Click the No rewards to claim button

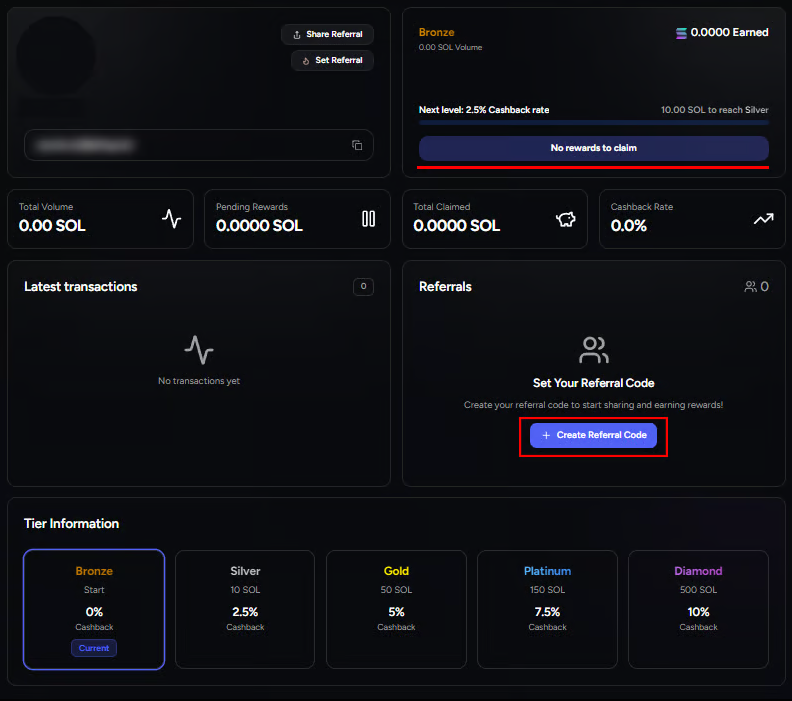pos(593,148)
